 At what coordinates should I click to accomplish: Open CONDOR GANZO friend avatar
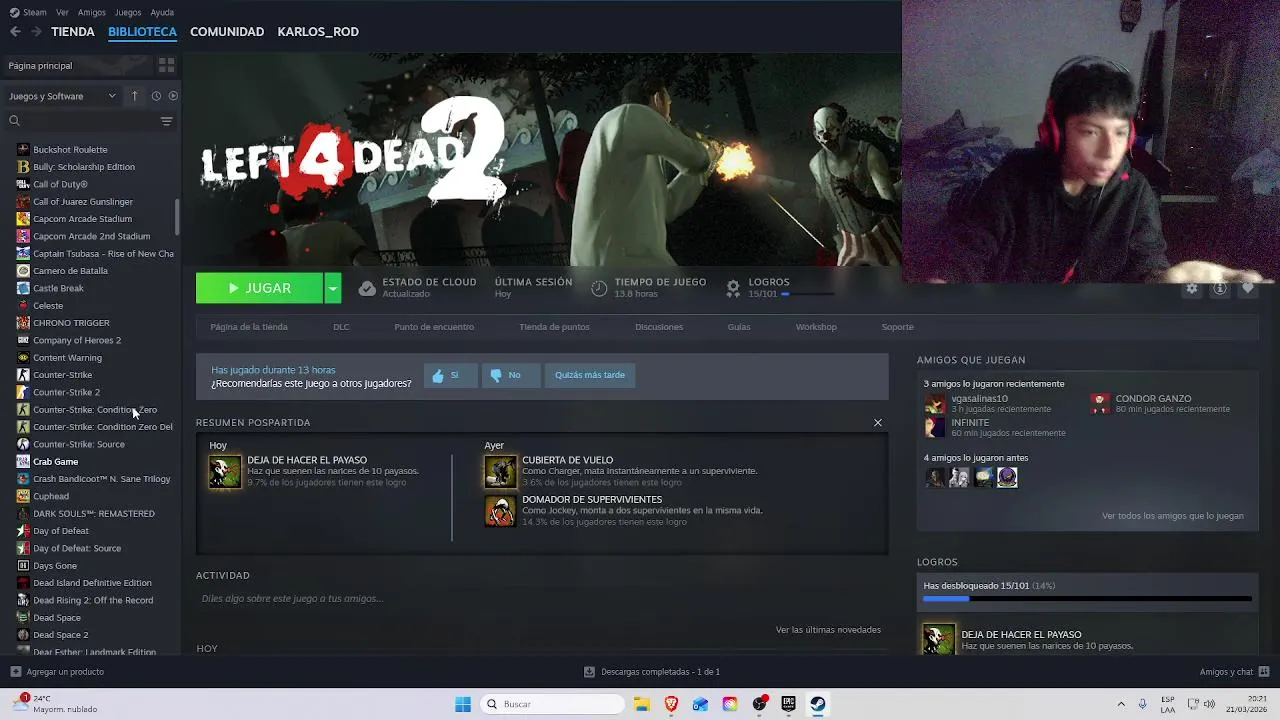tap(1100, 403)
